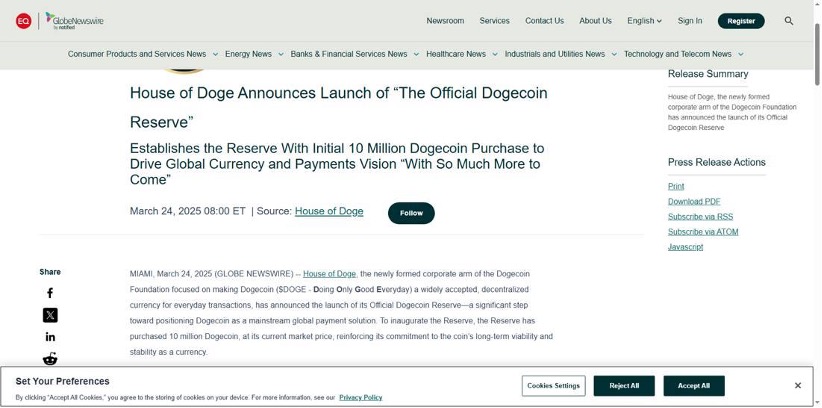
Task: Click the 'Press Release Actions' heading
Action: coord(717,162)
